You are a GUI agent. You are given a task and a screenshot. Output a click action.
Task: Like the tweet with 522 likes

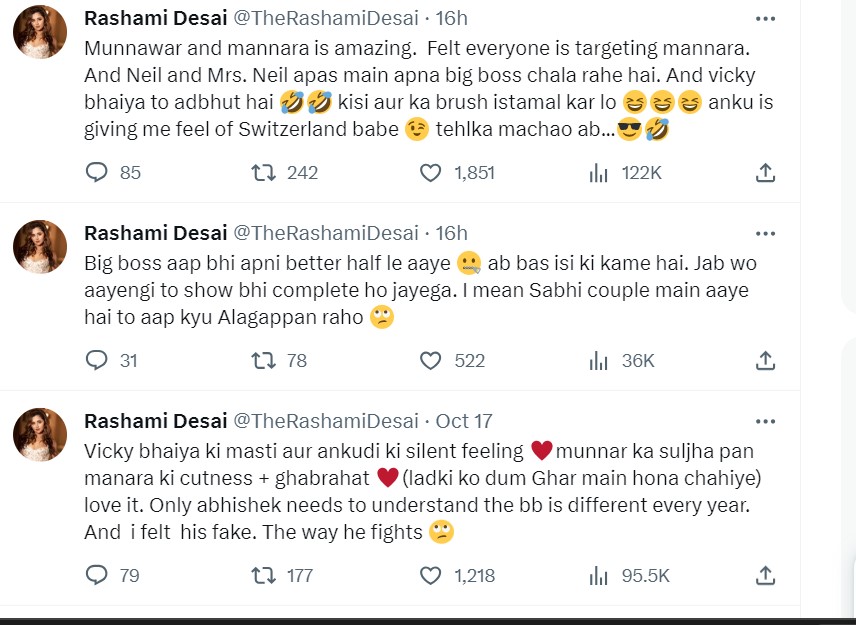pyautogui.click(x=430, y=360)
